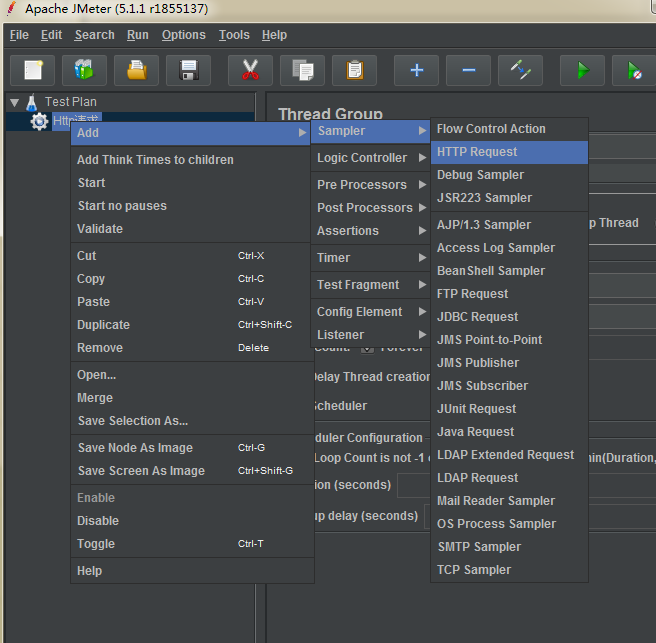This screenshot has width=656, height=643.
Task: Expand the Assertions submenu
Action: coord(370,231)
